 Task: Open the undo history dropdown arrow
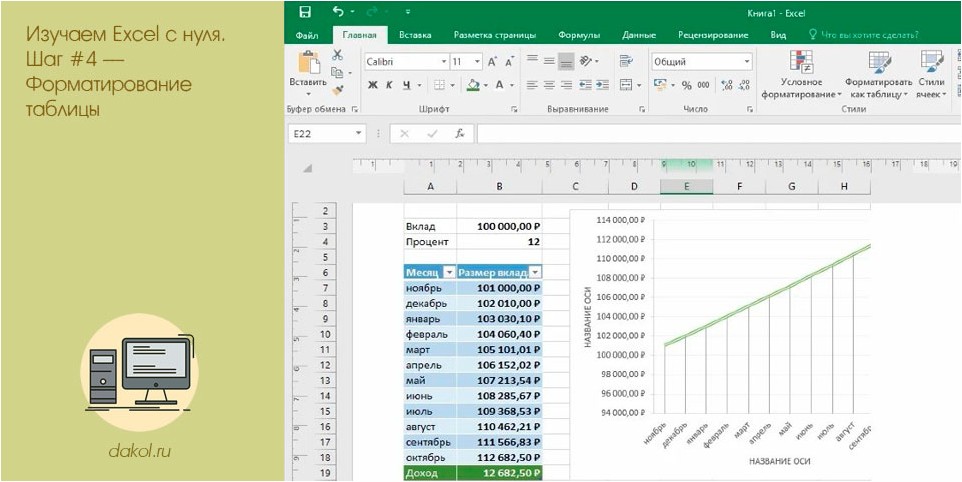click(x=352, y=12)
